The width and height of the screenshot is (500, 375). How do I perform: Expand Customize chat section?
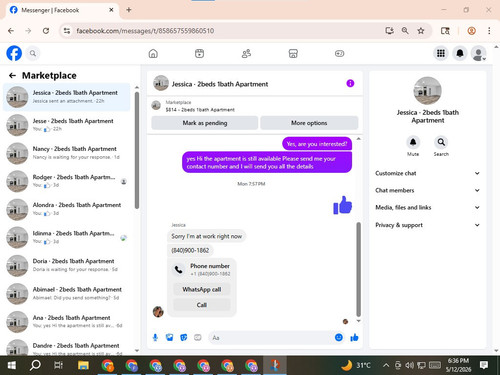pos(428,173)
